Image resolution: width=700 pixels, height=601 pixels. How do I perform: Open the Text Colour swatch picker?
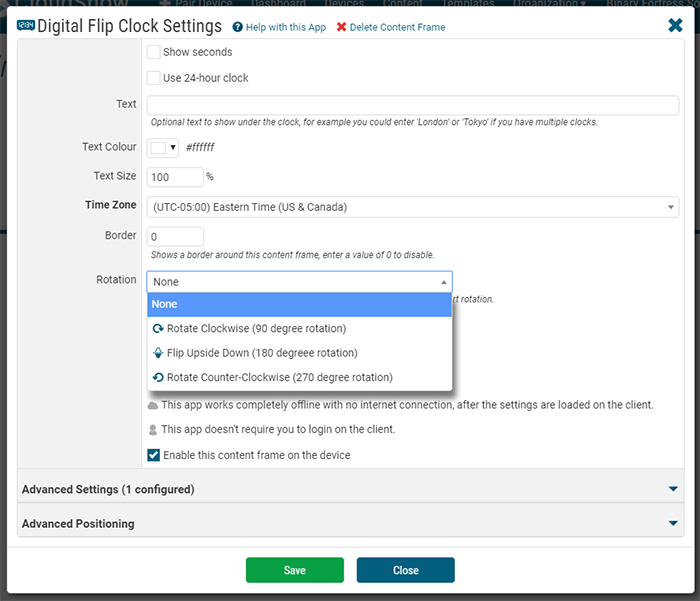[x=162, y=148]
